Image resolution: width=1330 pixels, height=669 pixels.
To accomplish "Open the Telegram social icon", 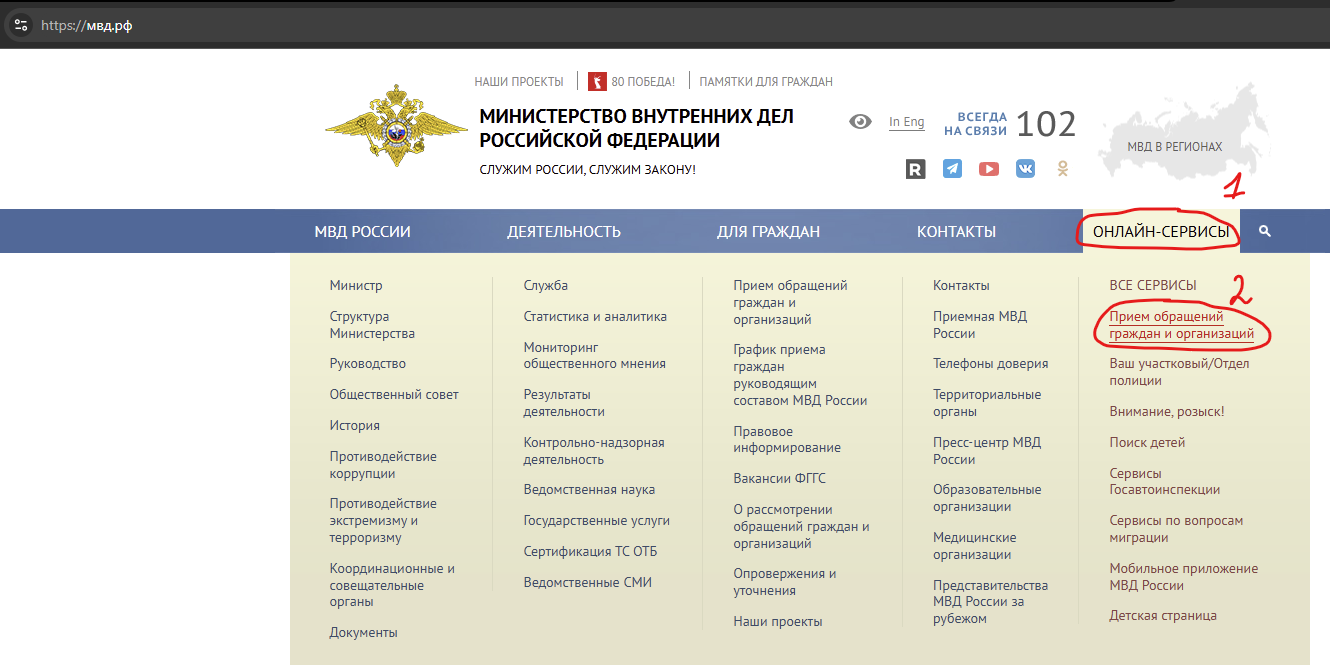I will 952,169.
